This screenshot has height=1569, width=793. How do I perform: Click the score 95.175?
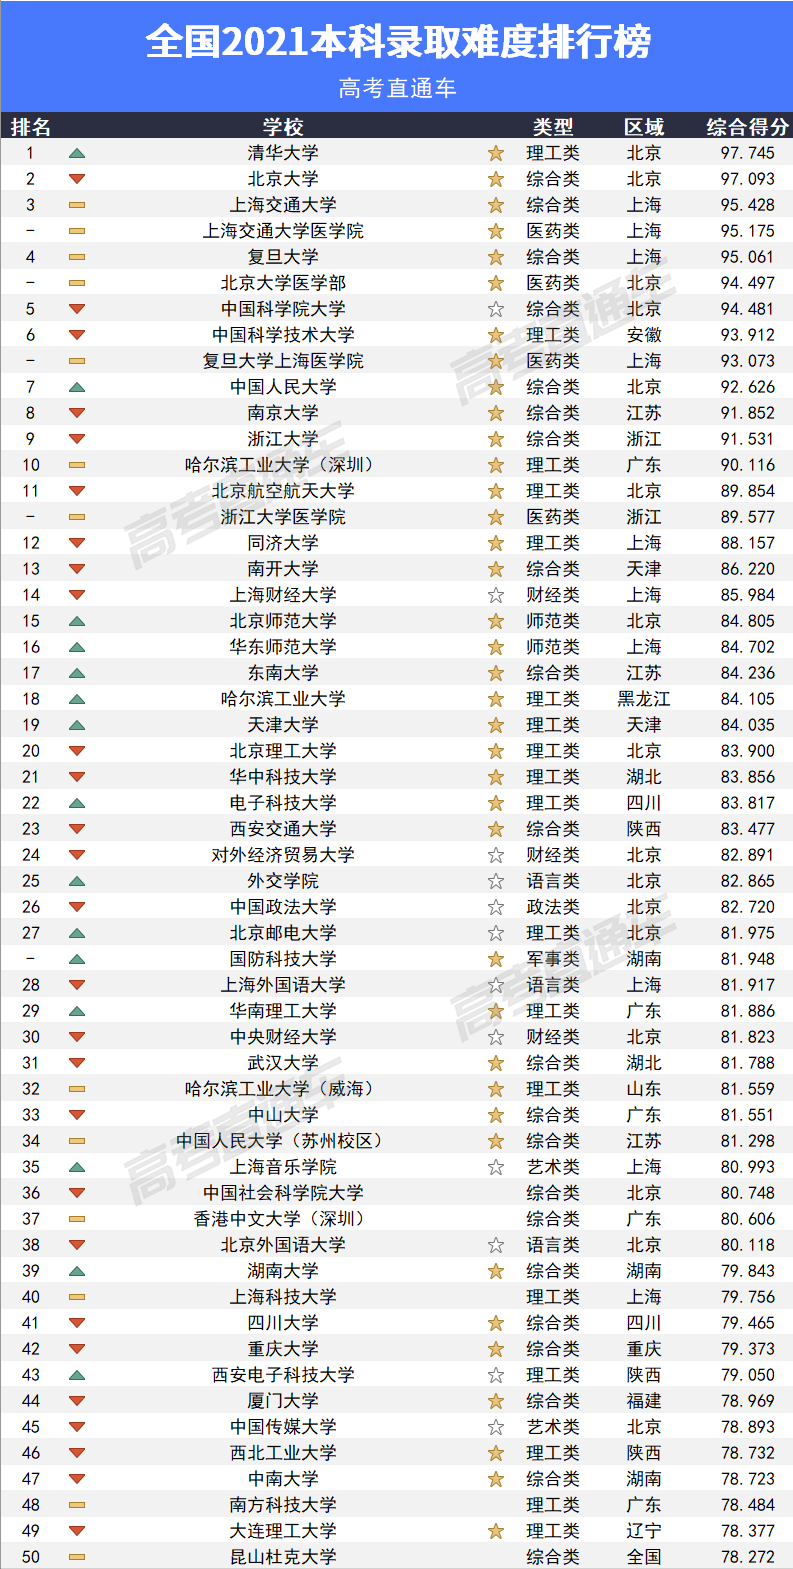[x=747, y=231]
